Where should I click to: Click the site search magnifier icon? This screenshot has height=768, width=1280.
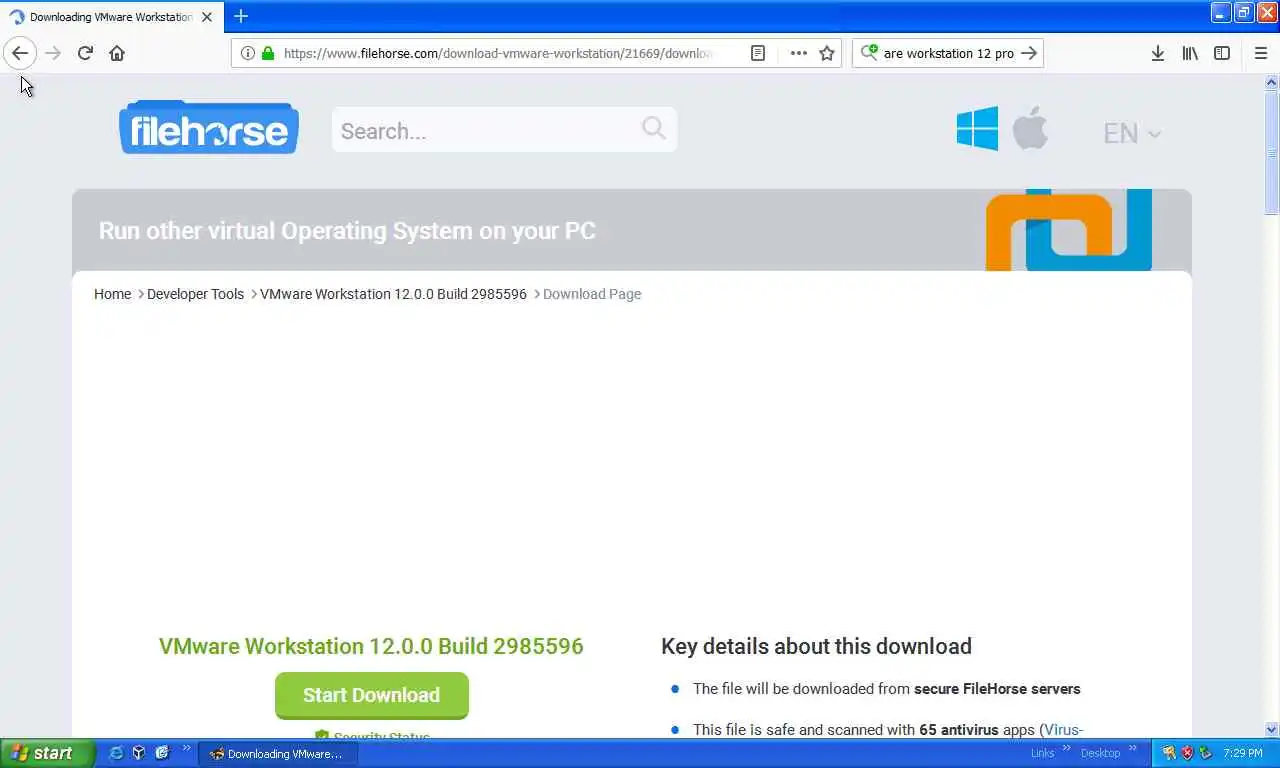point(654,128)
